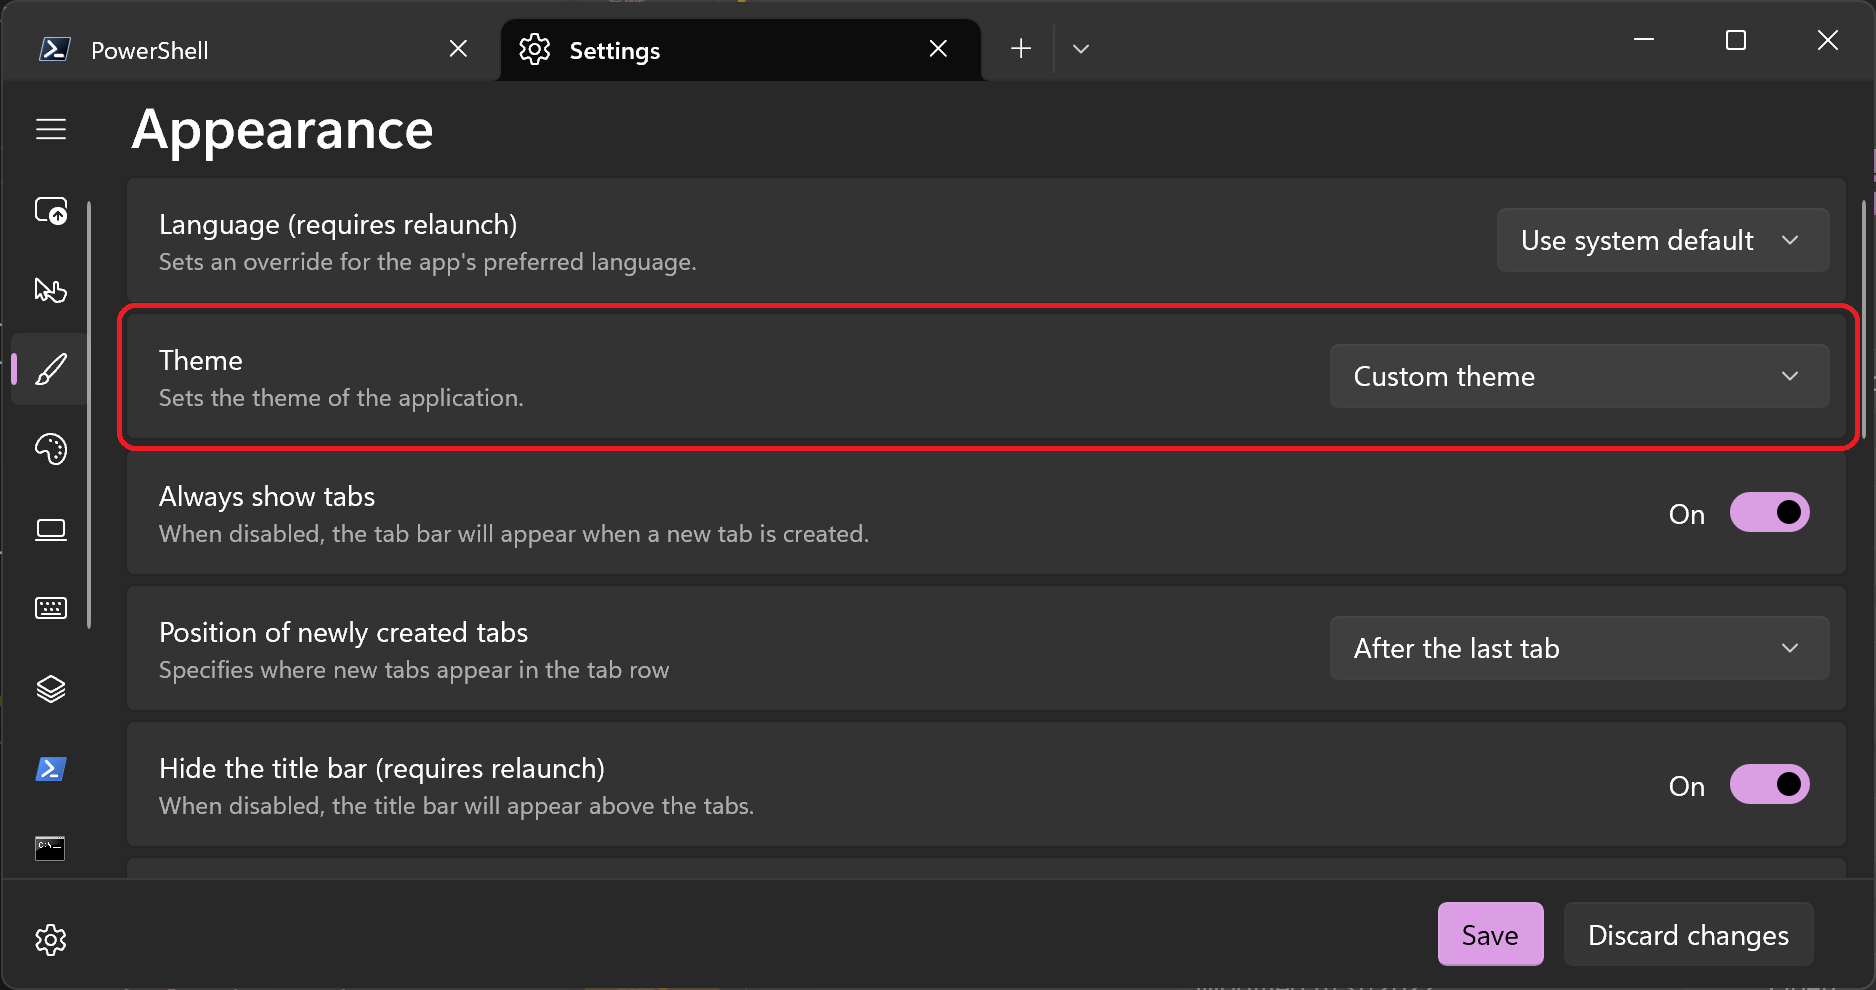Open the Color schemes palette icon
1876x990 pixels.
pos(51,449)
